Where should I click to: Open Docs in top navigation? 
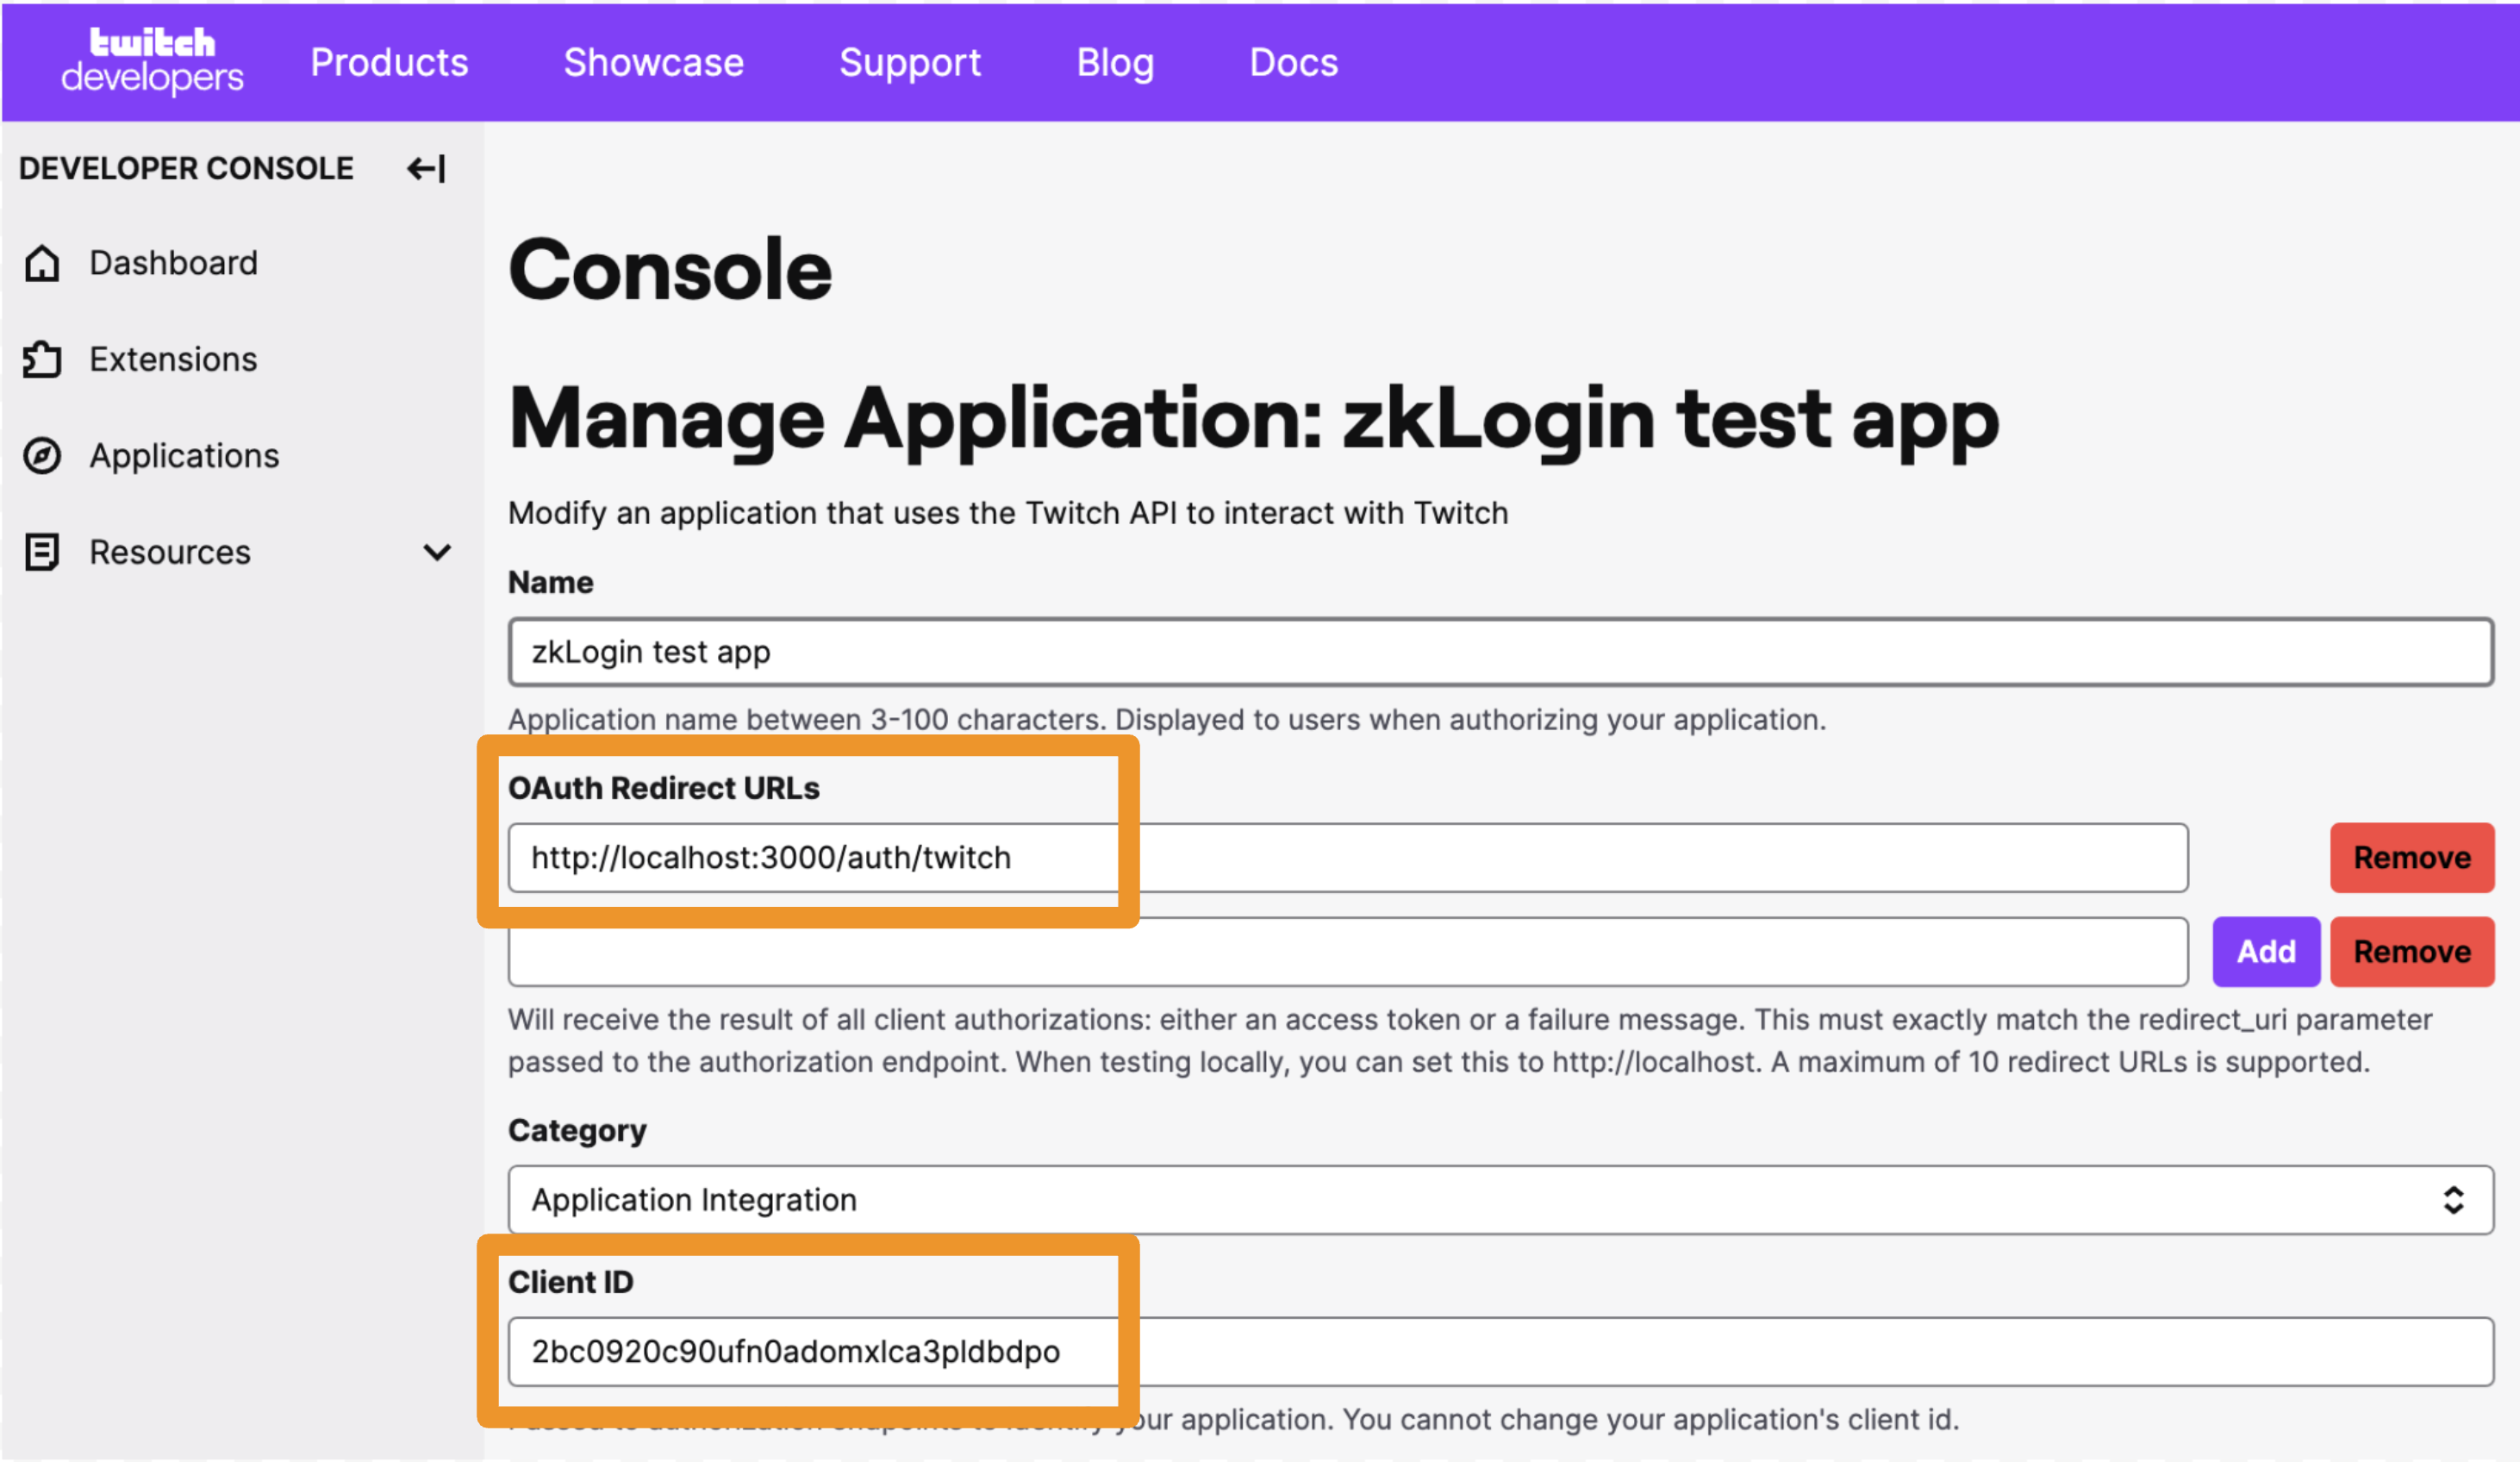pos(1293,63)
